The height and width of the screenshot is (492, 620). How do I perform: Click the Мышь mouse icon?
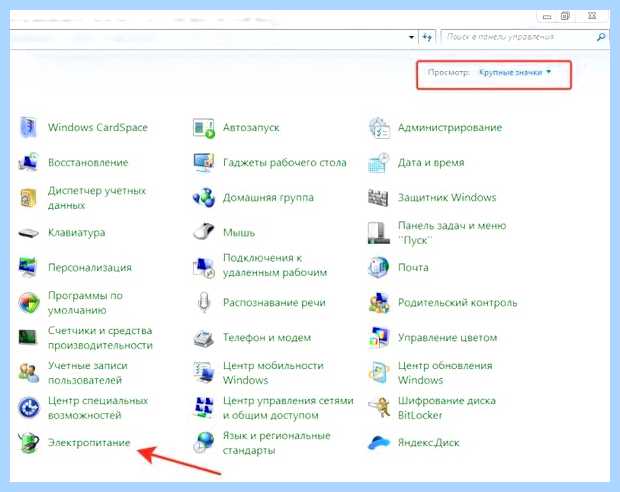tap(204, 232)
